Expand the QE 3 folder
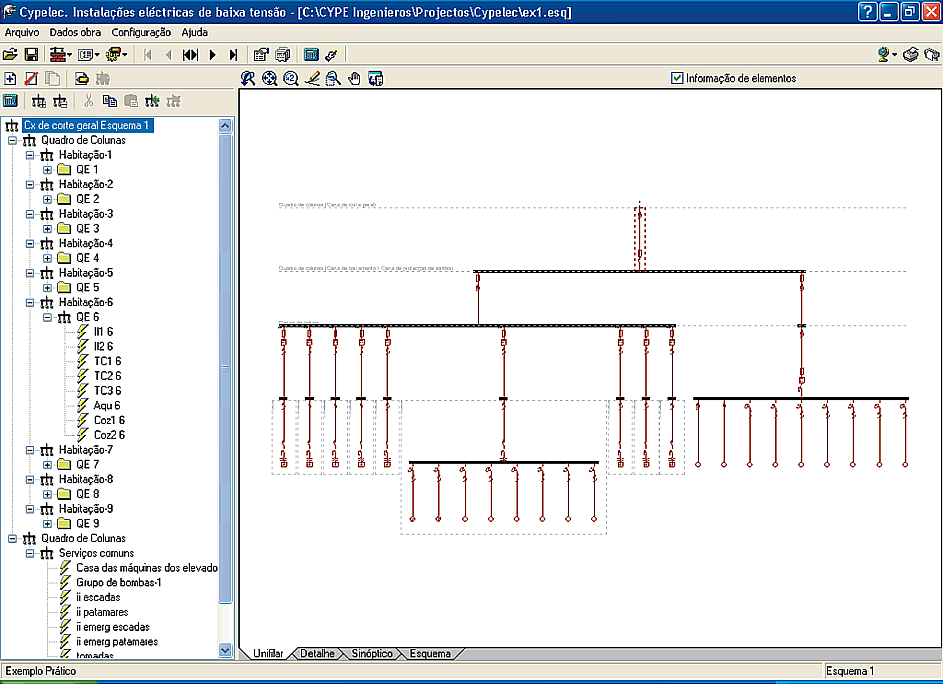The height and width of the screenshot is (695, 943). tap(47, 228)
